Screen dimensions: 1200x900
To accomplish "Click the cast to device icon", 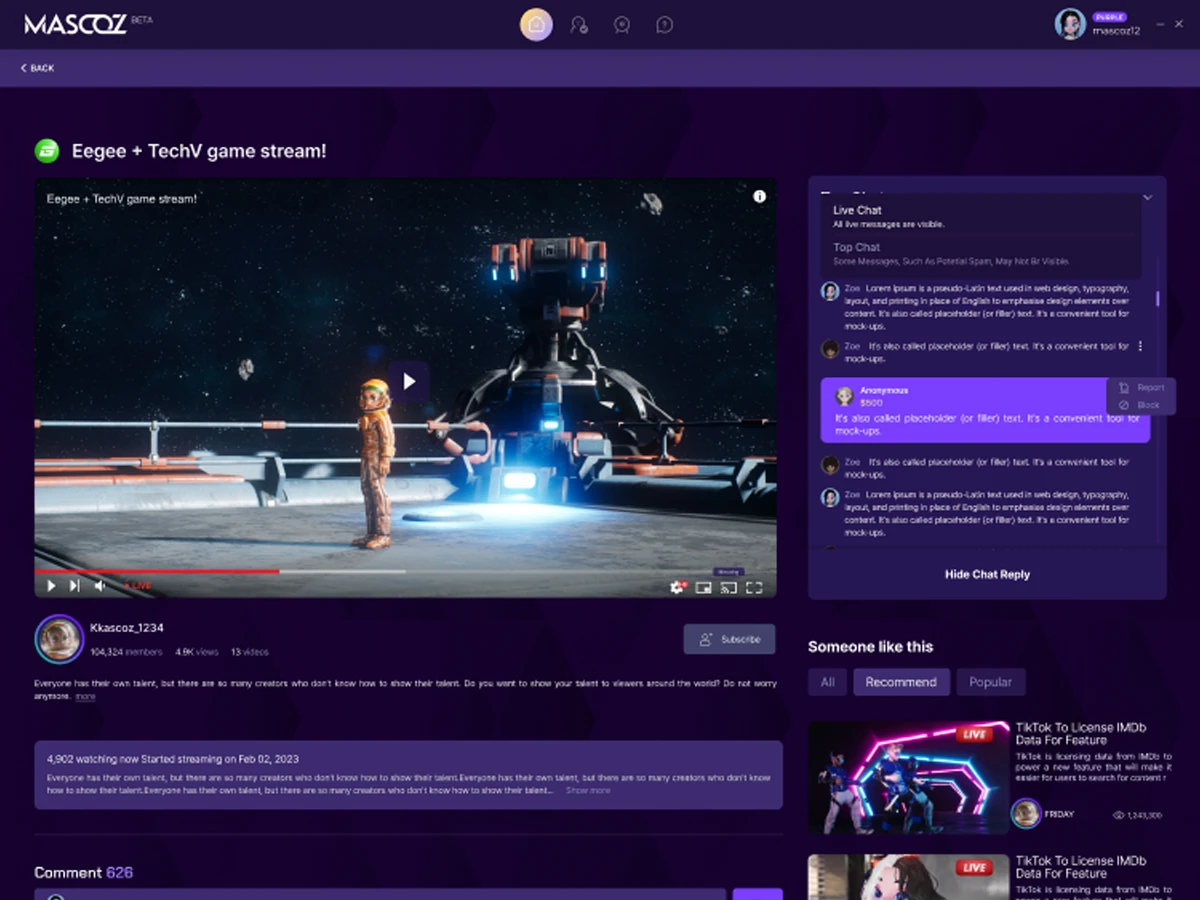I will click(x=729, y=588).
